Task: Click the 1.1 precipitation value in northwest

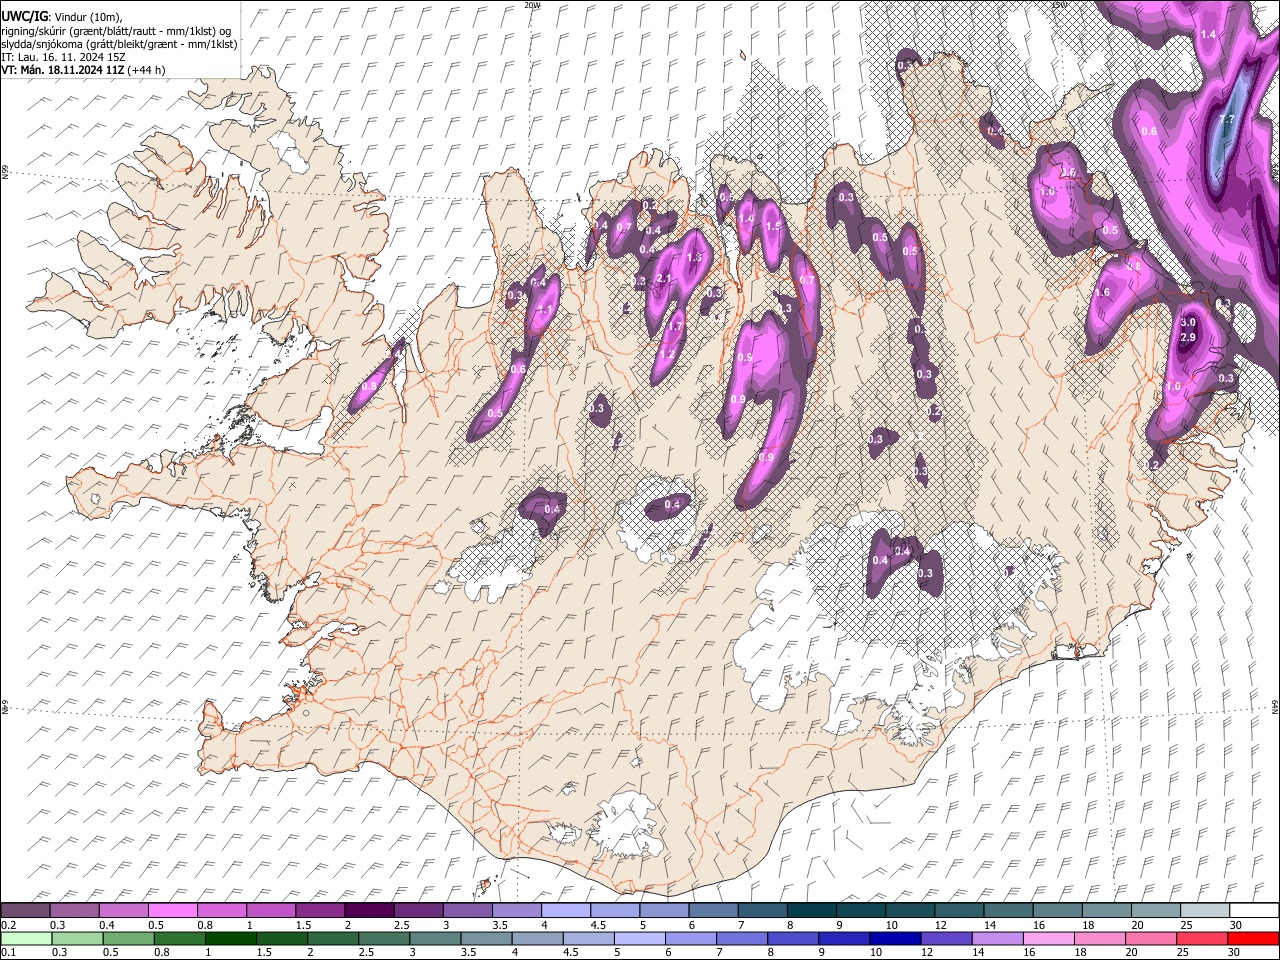Action: (546, 311)
